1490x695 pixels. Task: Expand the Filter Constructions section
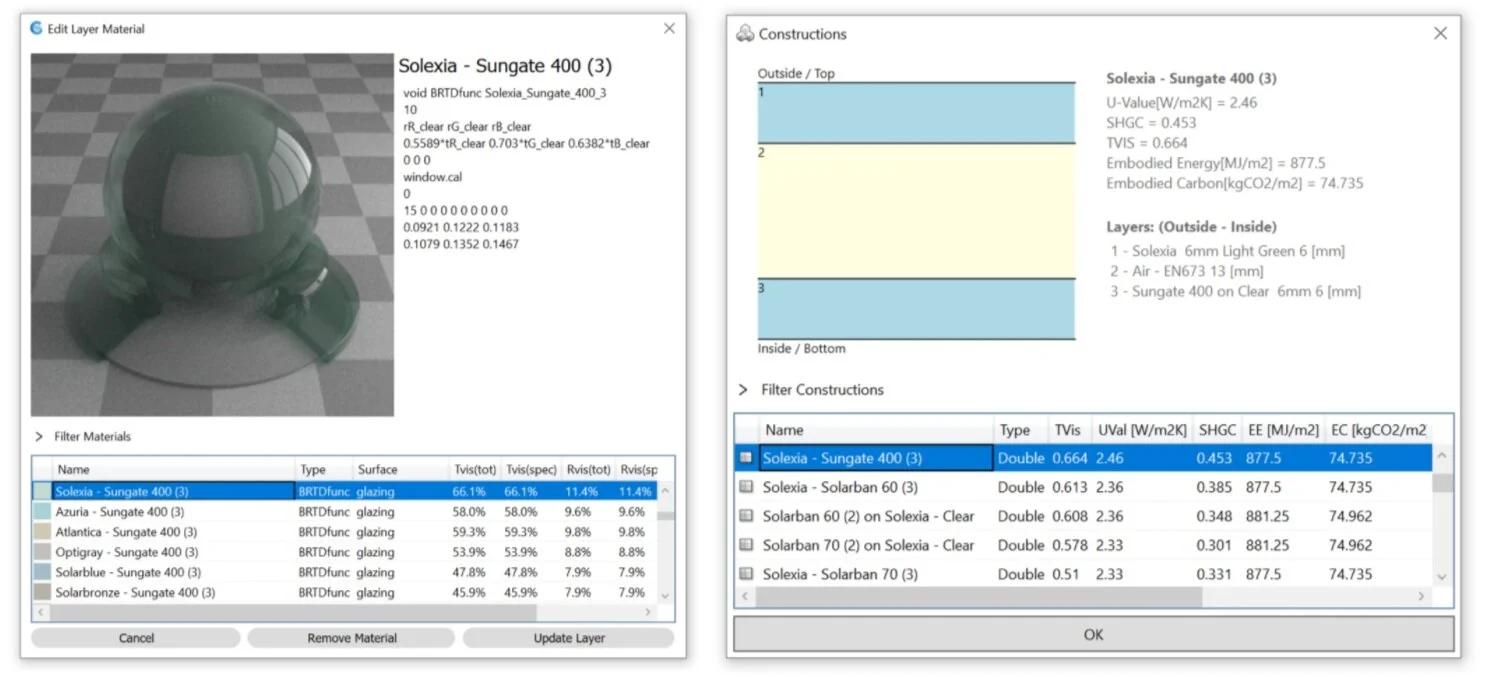[x=743, y=390]
